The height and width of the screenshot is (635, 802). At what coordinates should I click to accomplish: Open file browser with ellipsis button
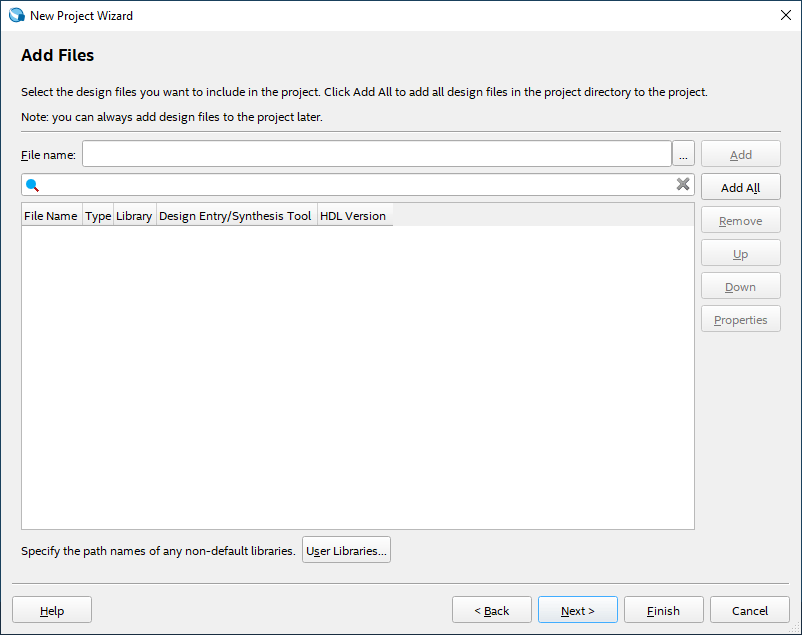(684, 154)
